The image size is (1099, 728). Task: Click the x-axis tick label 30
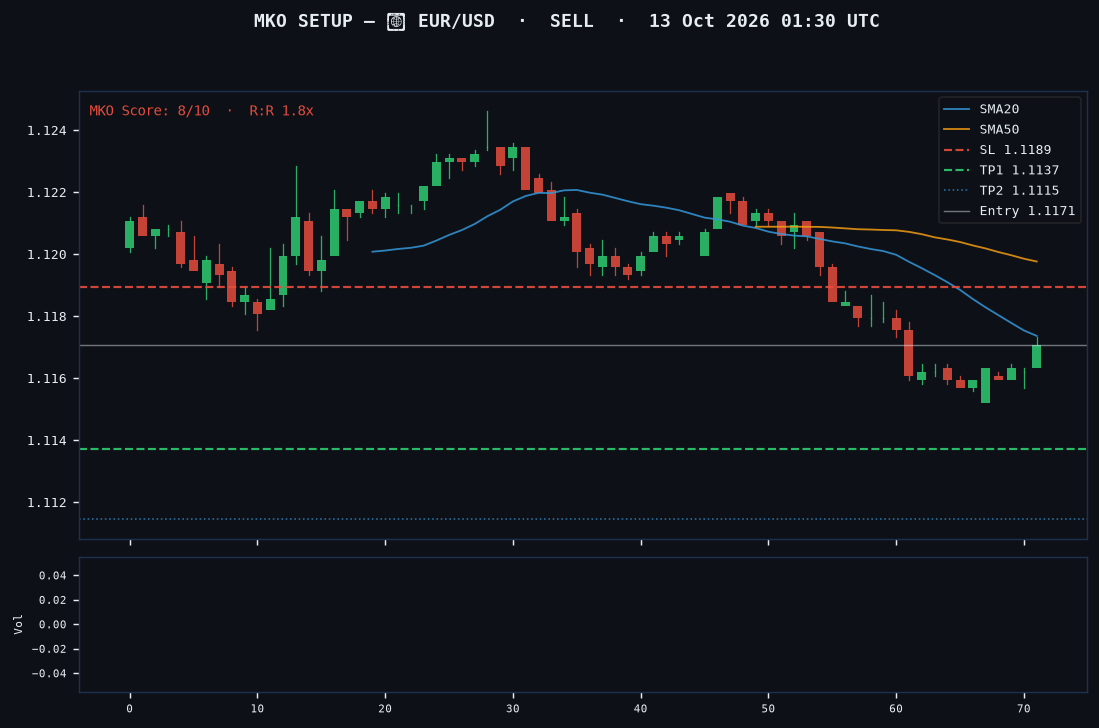tap(512, 709)
